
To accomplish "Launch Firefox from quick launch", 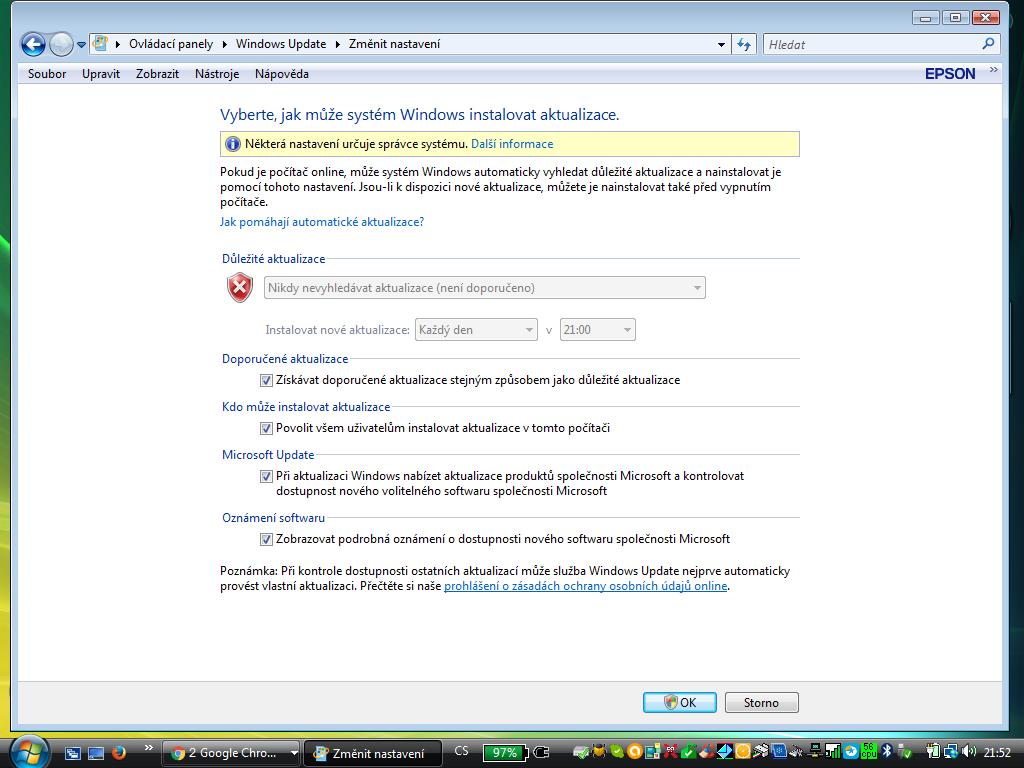I will pos(119,753).
